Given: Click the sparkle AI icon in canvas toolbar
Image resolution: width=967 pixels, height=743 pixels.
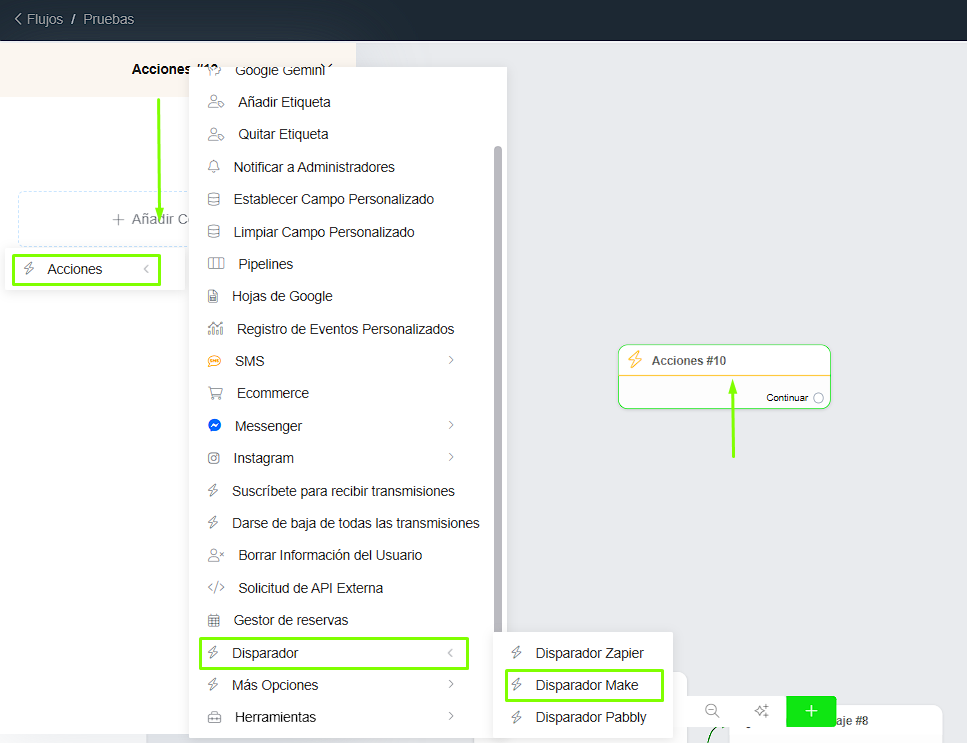Looking at the screenshot, I should coord(761,711).
